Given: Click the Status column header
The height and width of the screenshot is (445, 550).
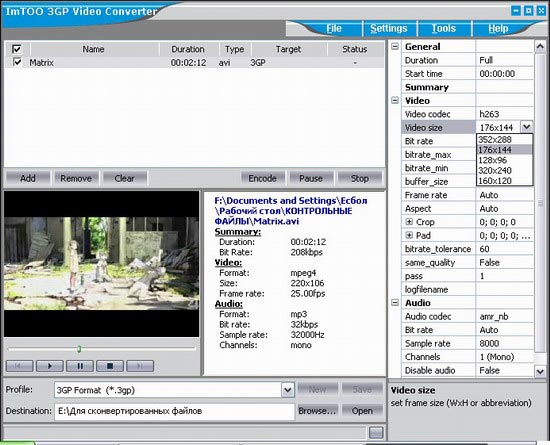Looking at the screenshot, I should (355, 49).
